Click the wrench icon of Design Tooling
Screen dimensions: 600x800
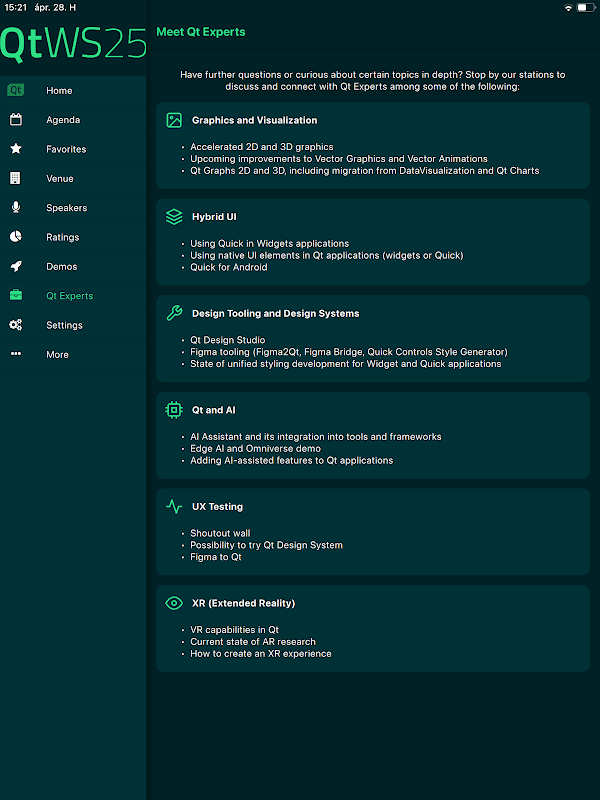pyautogui.click(x=174, y=313)
